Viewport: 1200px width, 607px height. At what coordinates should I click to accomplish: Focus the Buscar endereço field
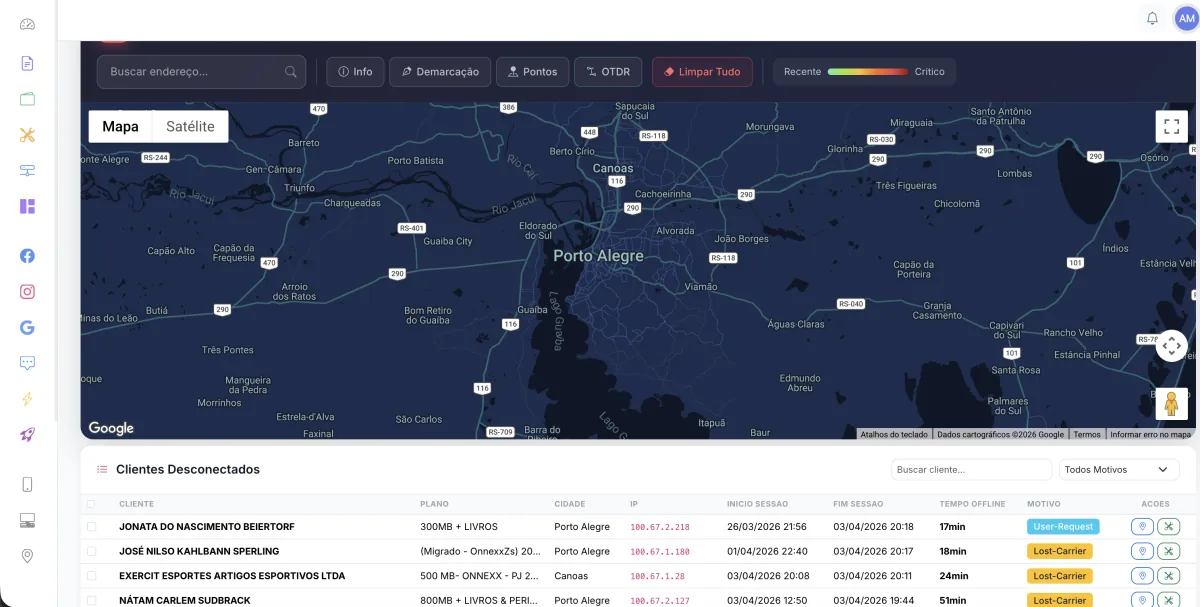pos(200,72)
